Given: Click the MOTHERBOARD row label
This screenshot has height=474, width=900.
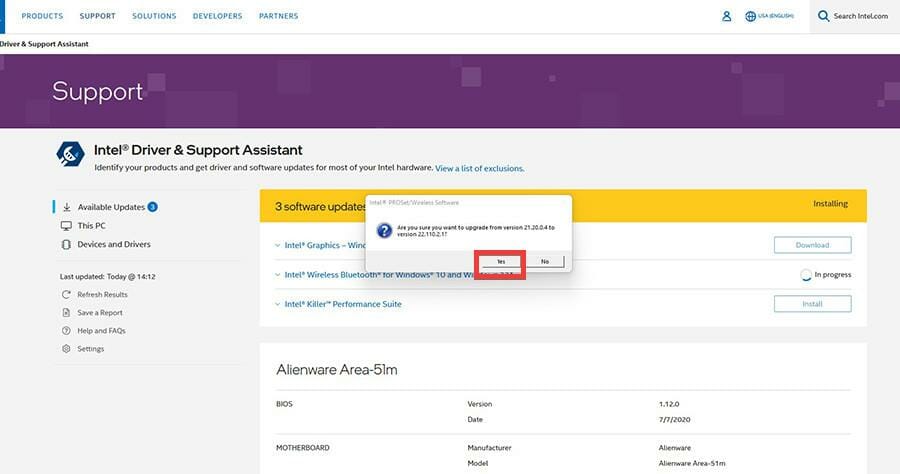Looking at the screenshot, I should 303,448.
